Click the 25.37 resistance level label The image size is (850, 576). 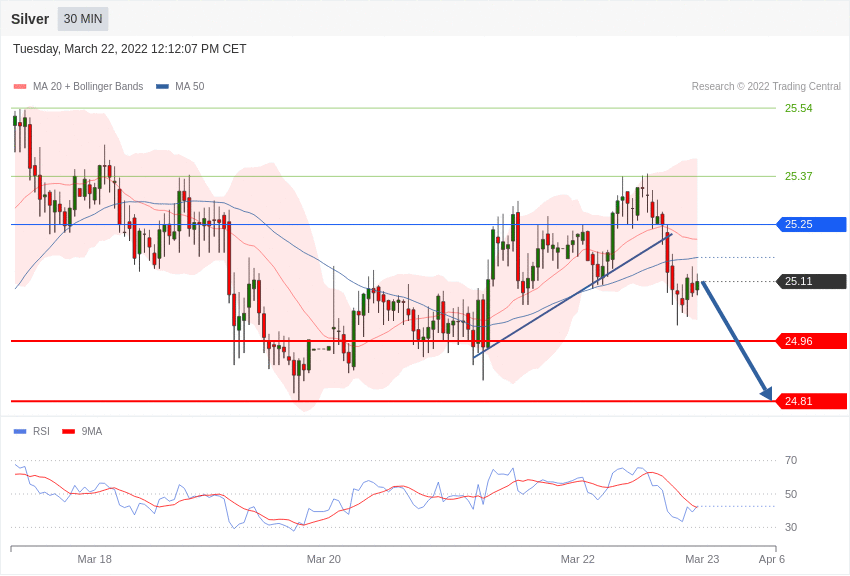pos(799,176)
